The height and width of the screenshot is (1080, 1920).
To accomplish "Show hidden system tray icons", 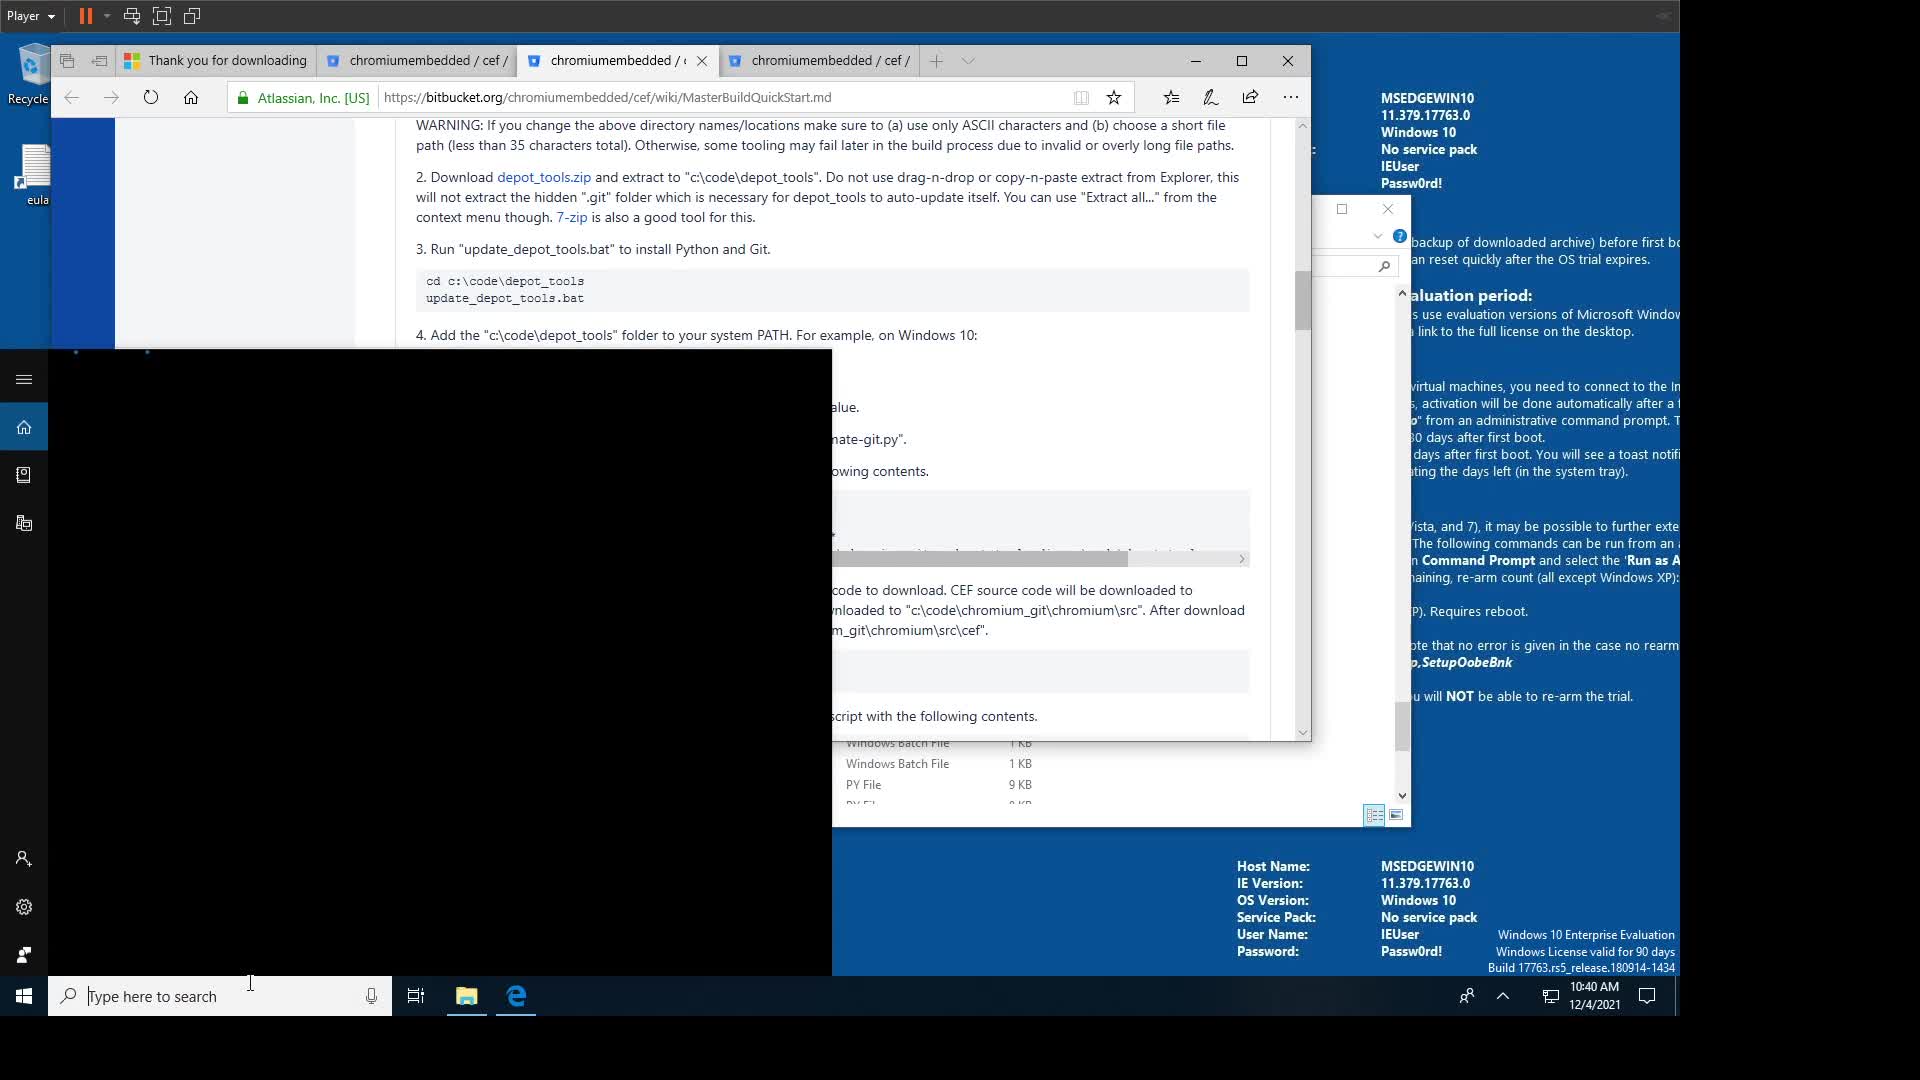I will click(x=1502, y=996).
